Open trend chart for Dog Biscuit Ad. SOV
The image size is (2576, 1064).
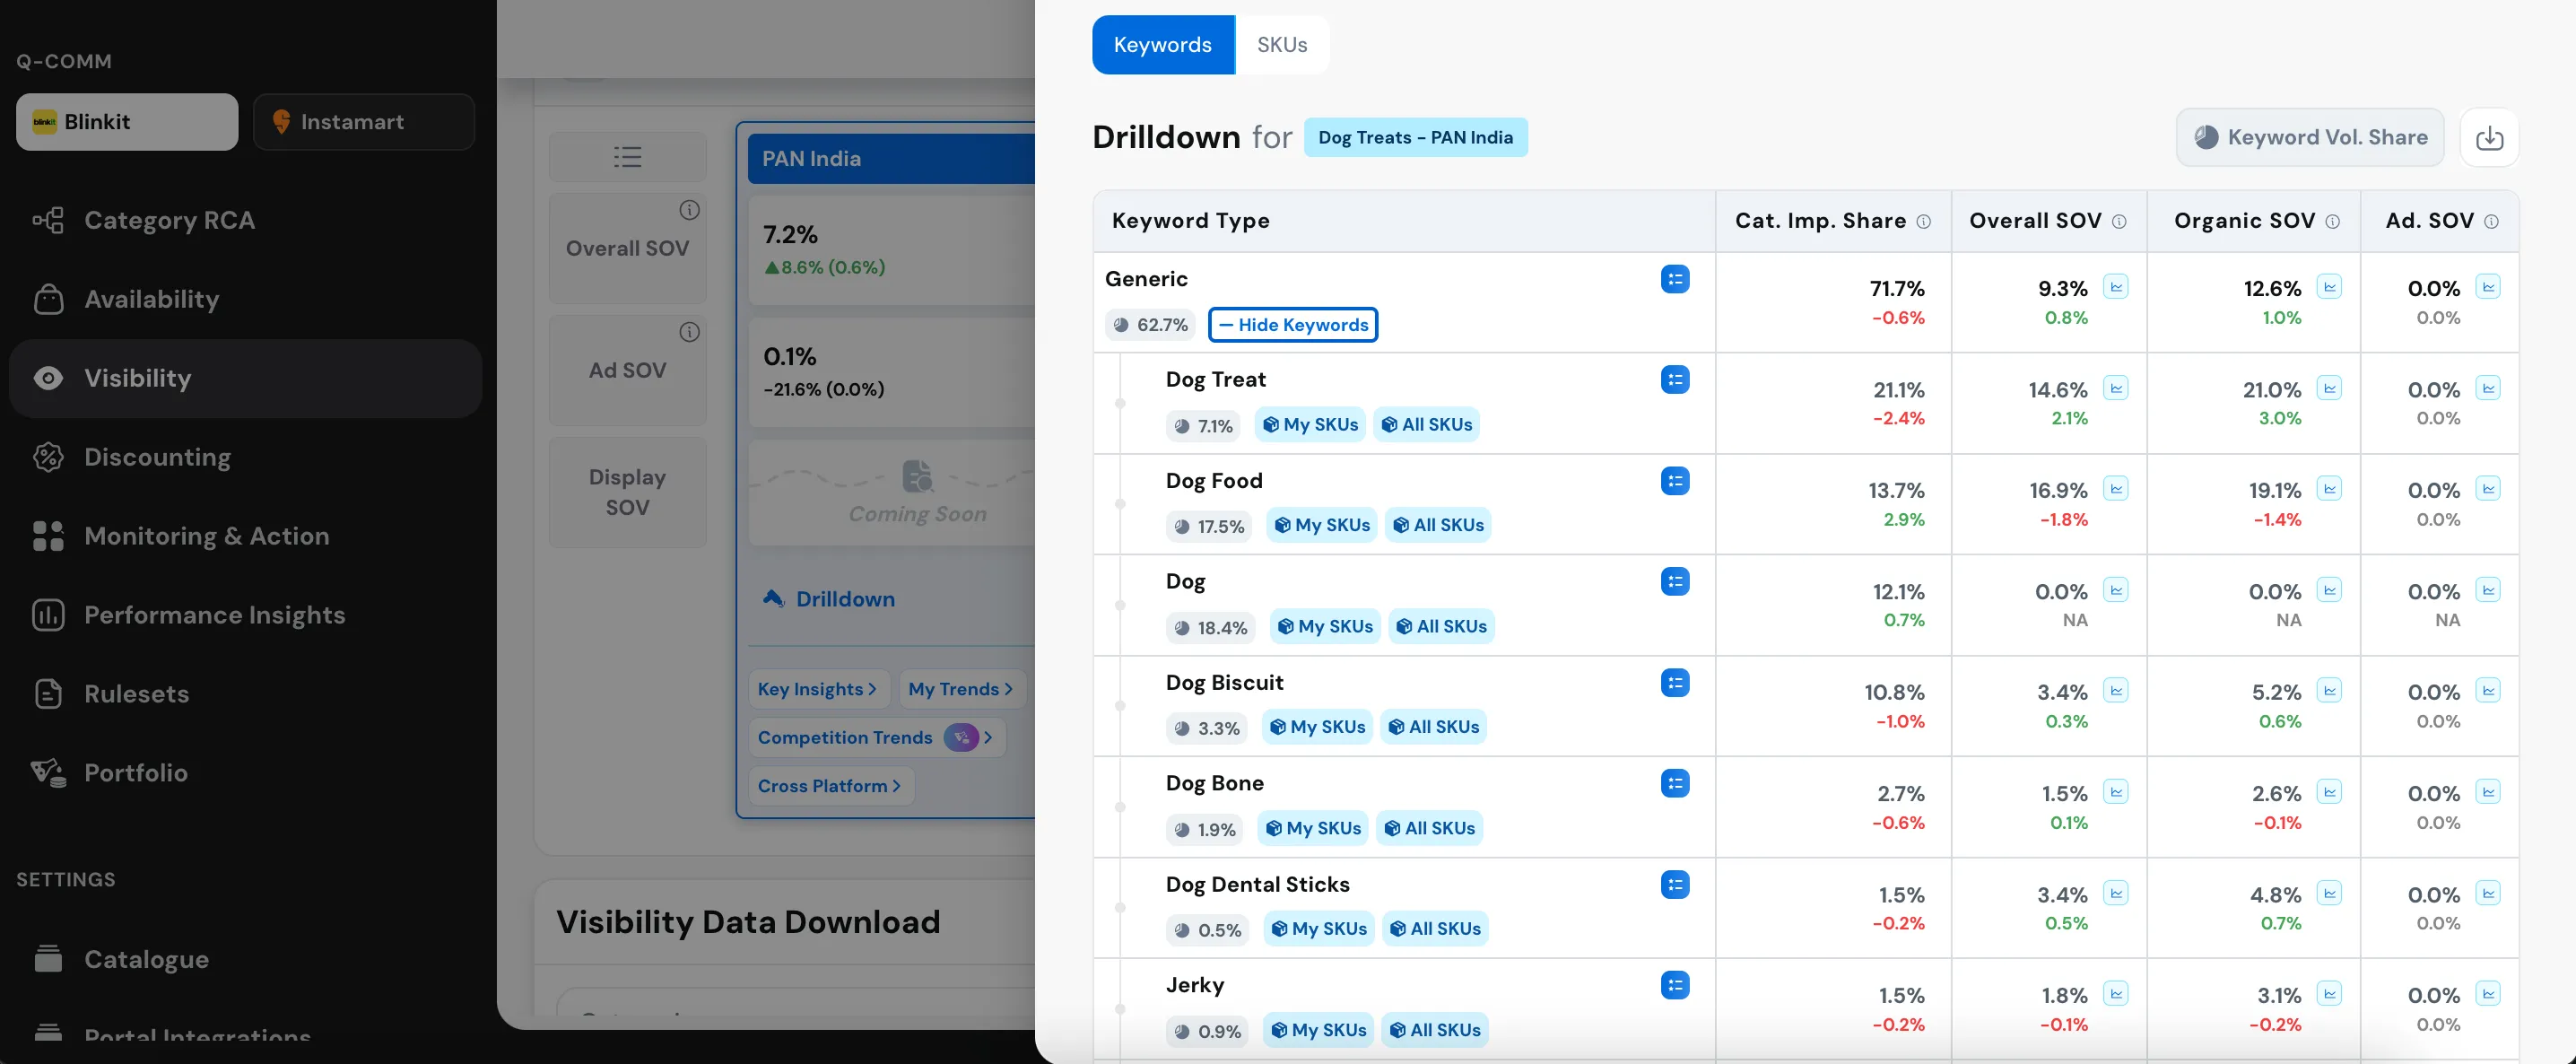click(x=2488, y=690)
